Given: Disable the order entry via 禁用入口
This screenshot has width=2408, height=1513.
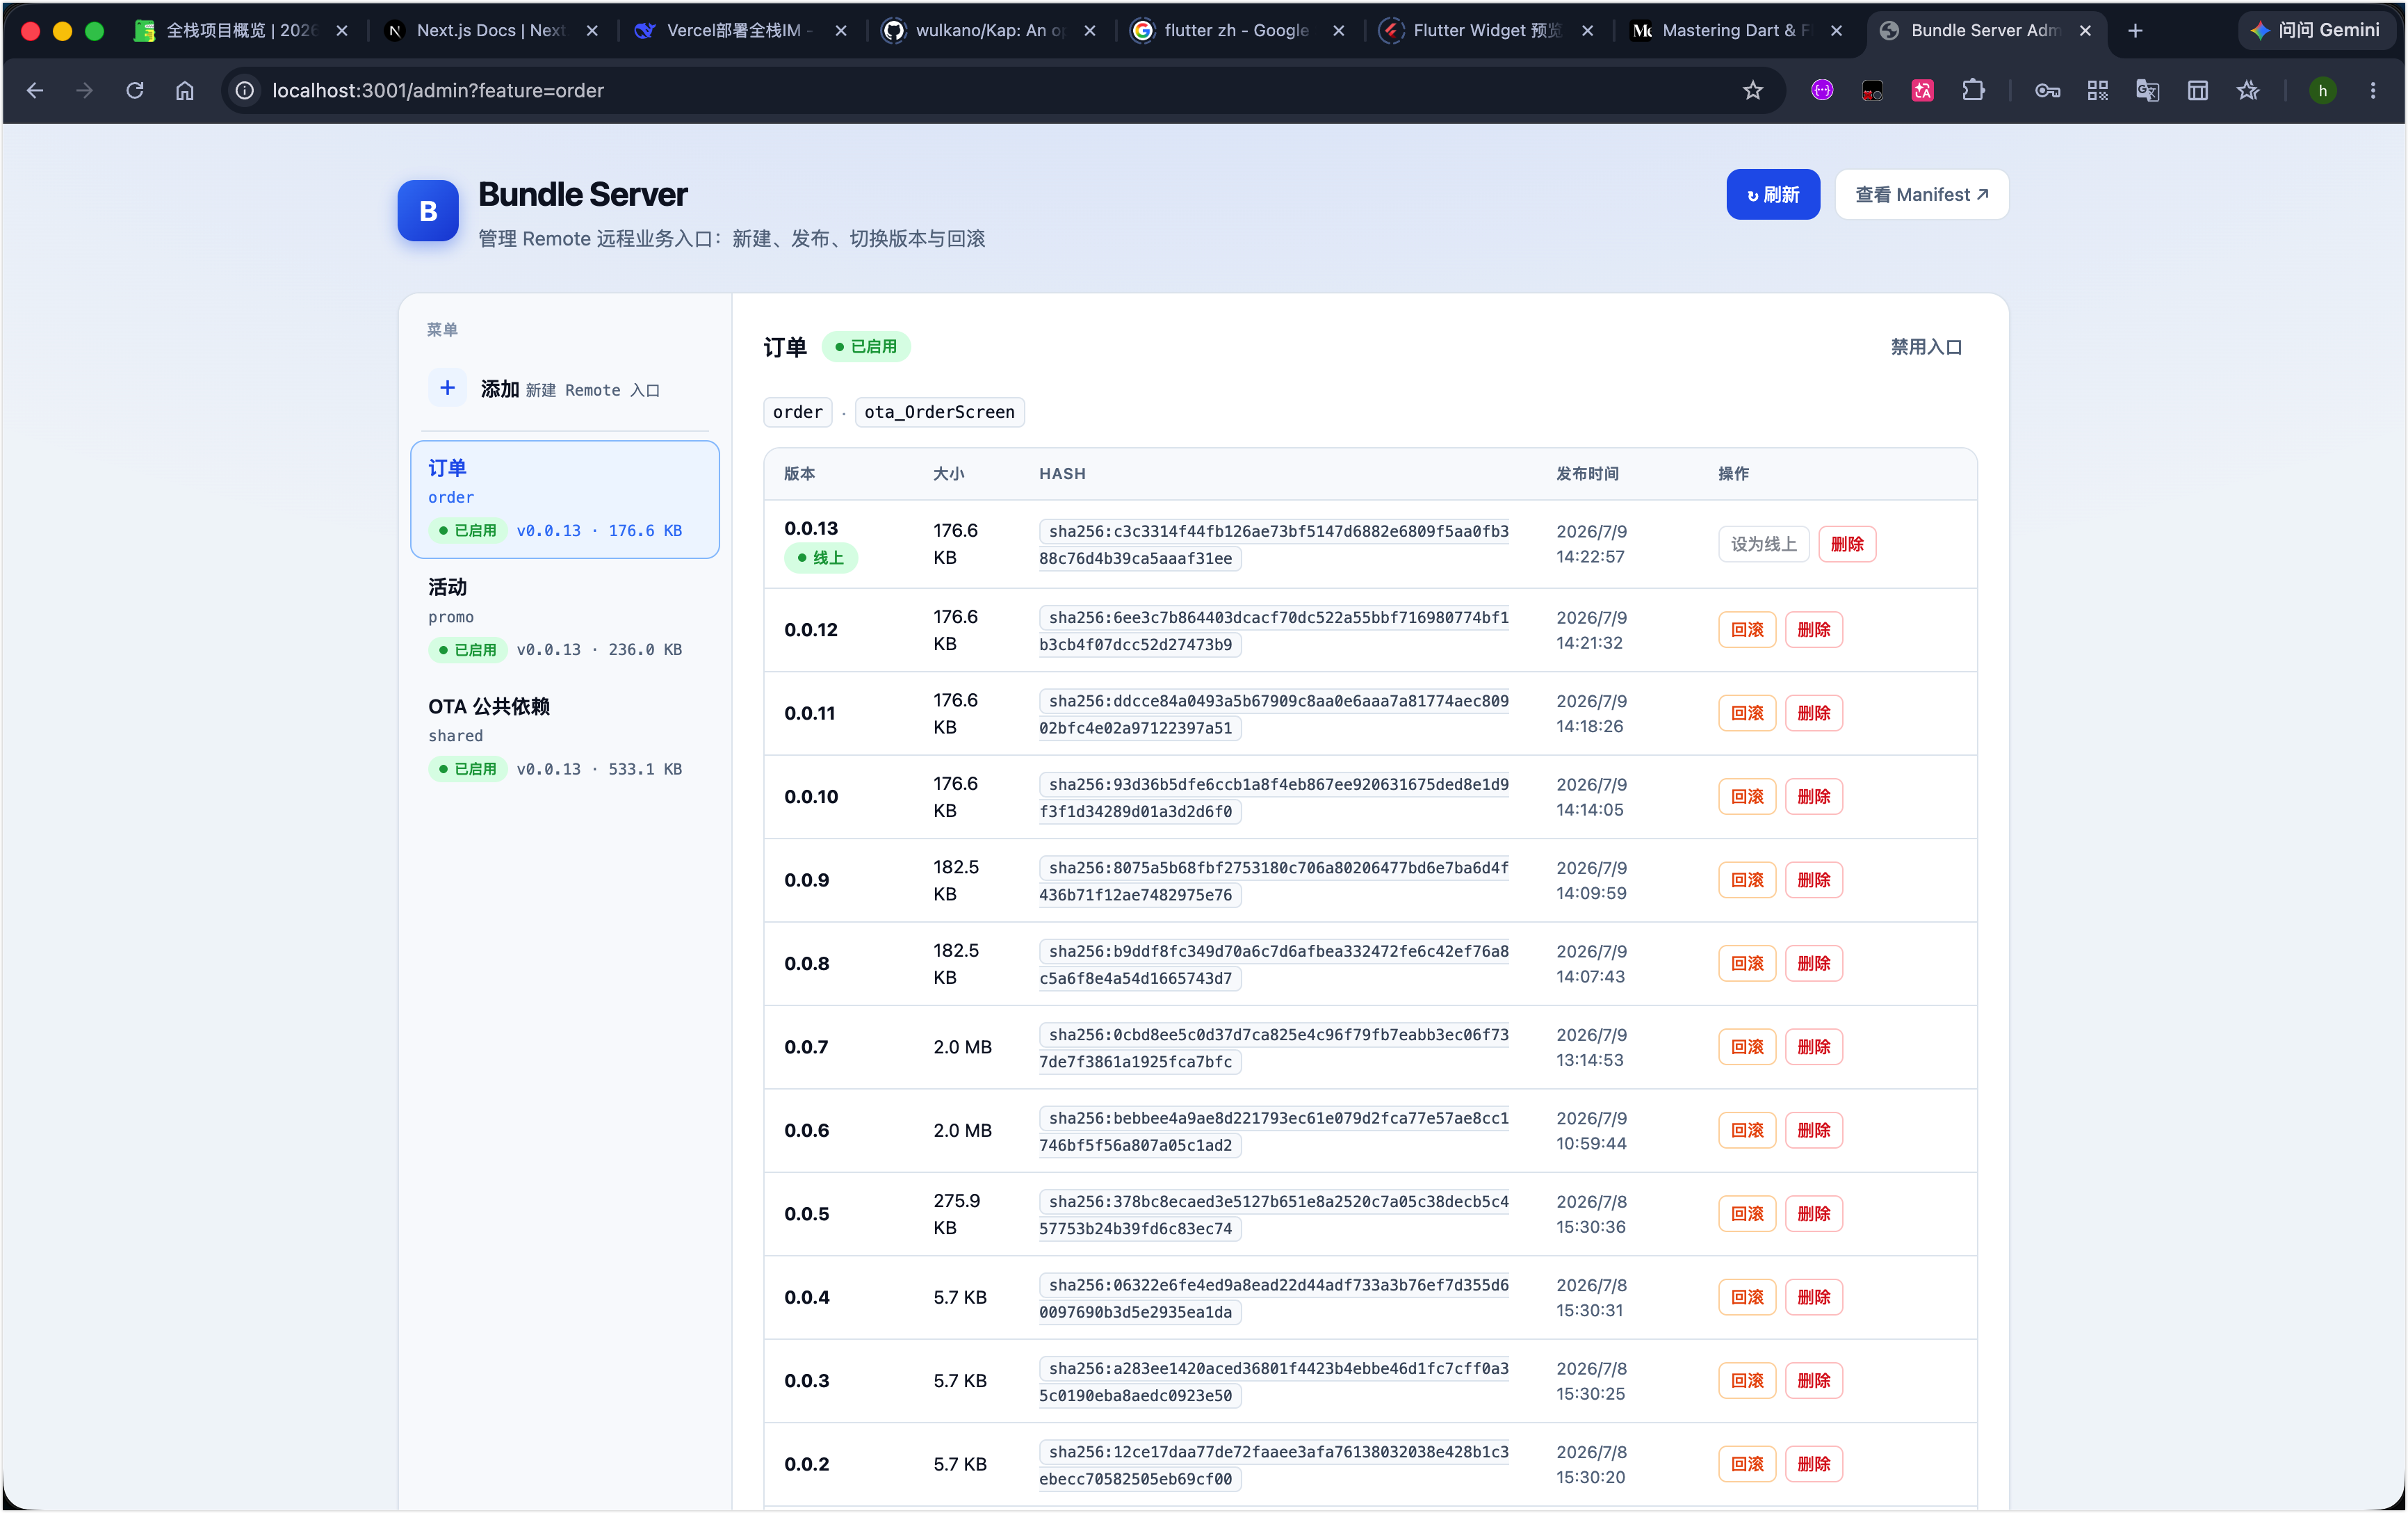Looking at the screenshot, I should 1926,347.
